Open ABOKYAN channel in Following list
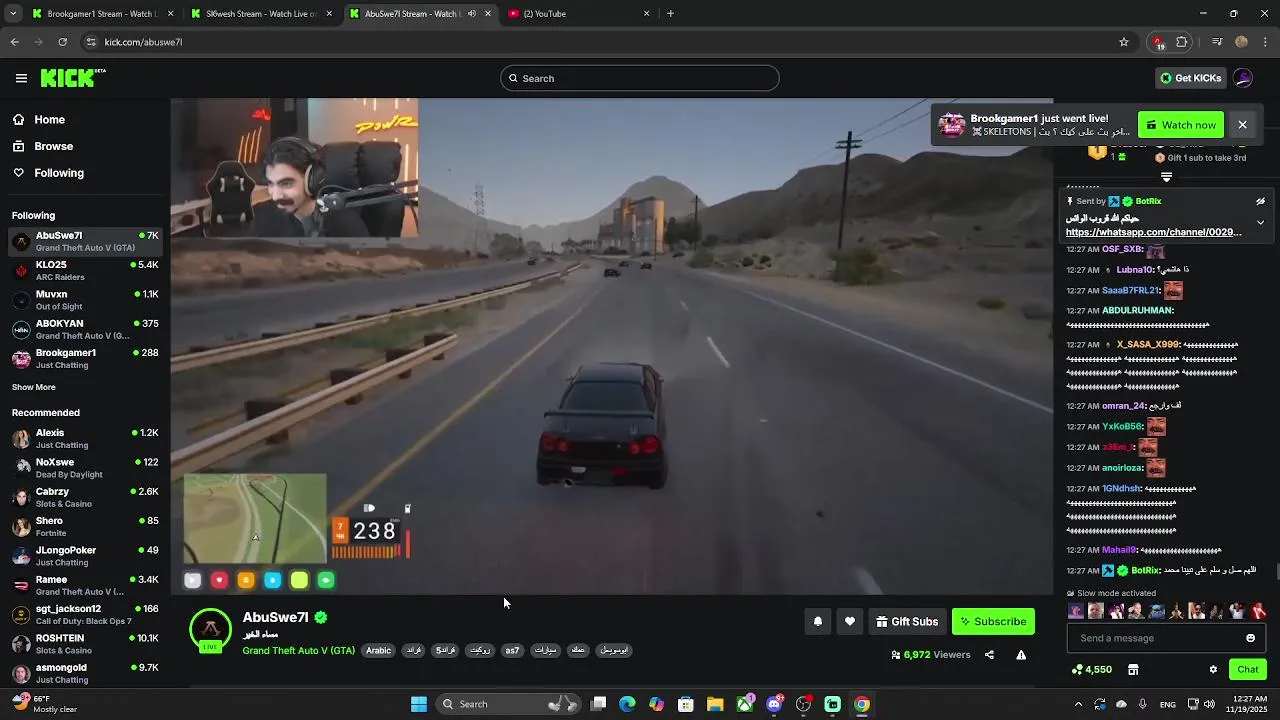This screenshot has width=1280, height=720. point(85,330)
